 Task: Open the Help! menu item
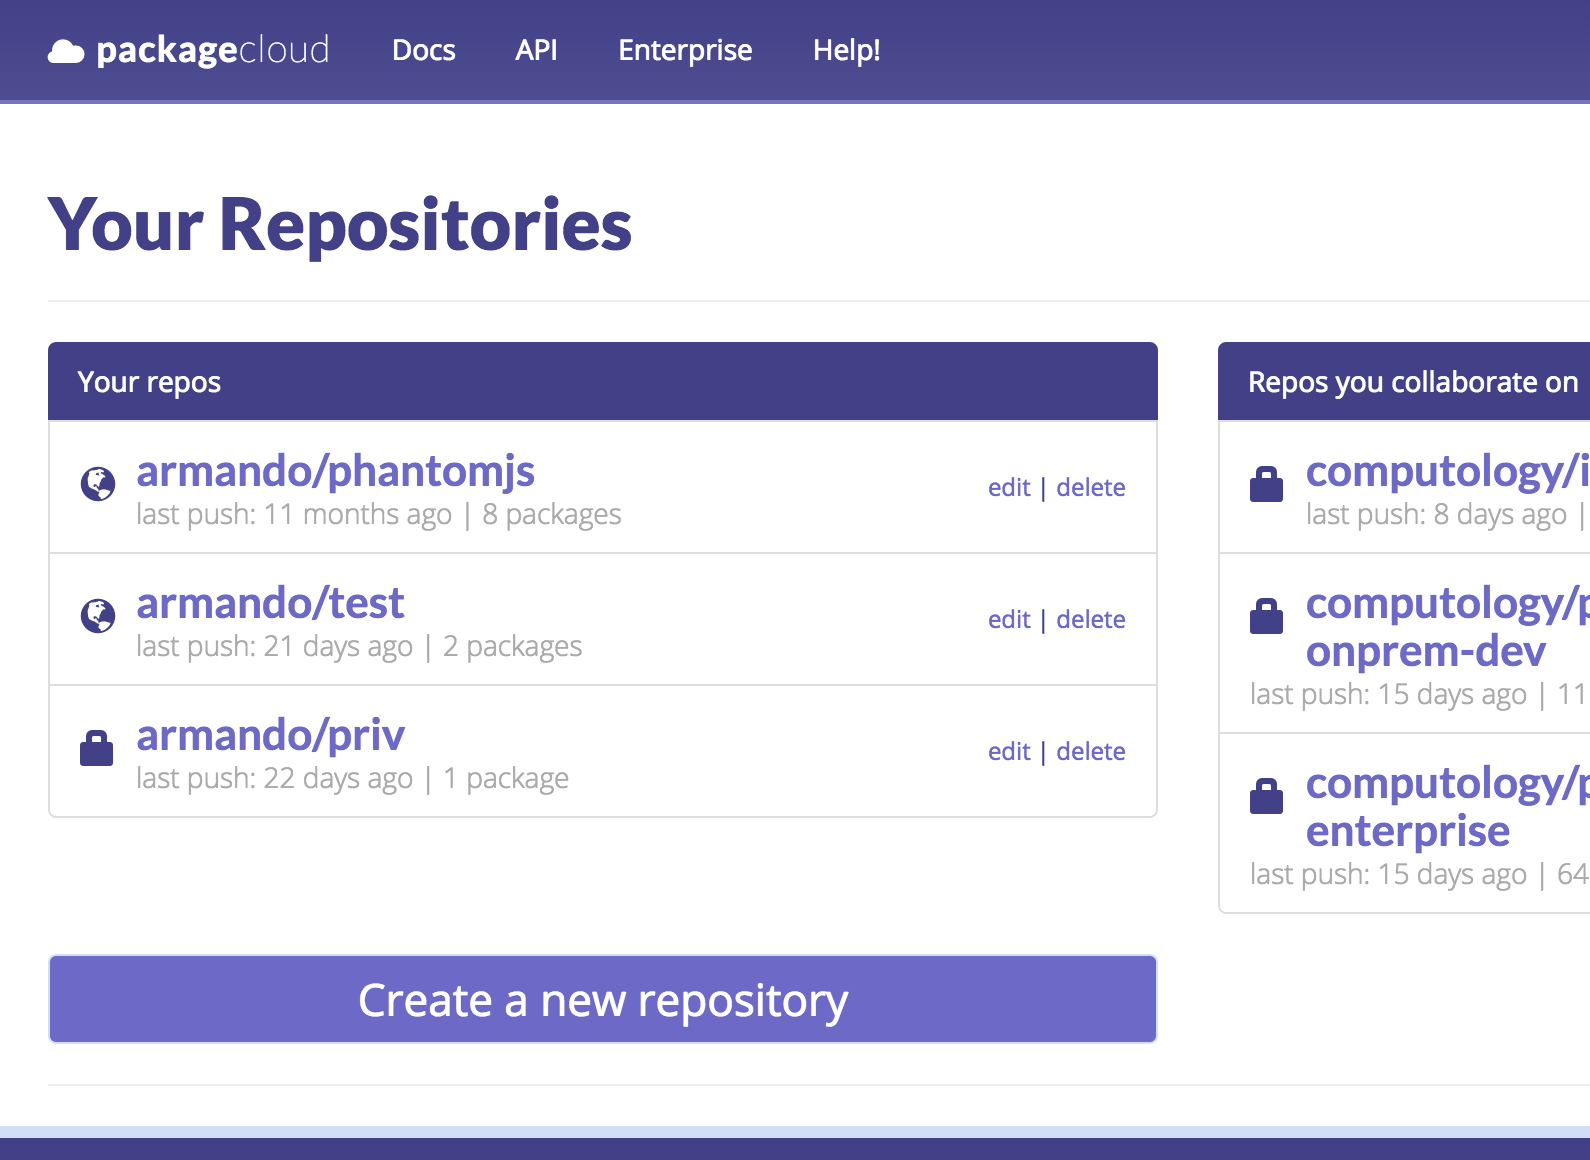point(847,50)
